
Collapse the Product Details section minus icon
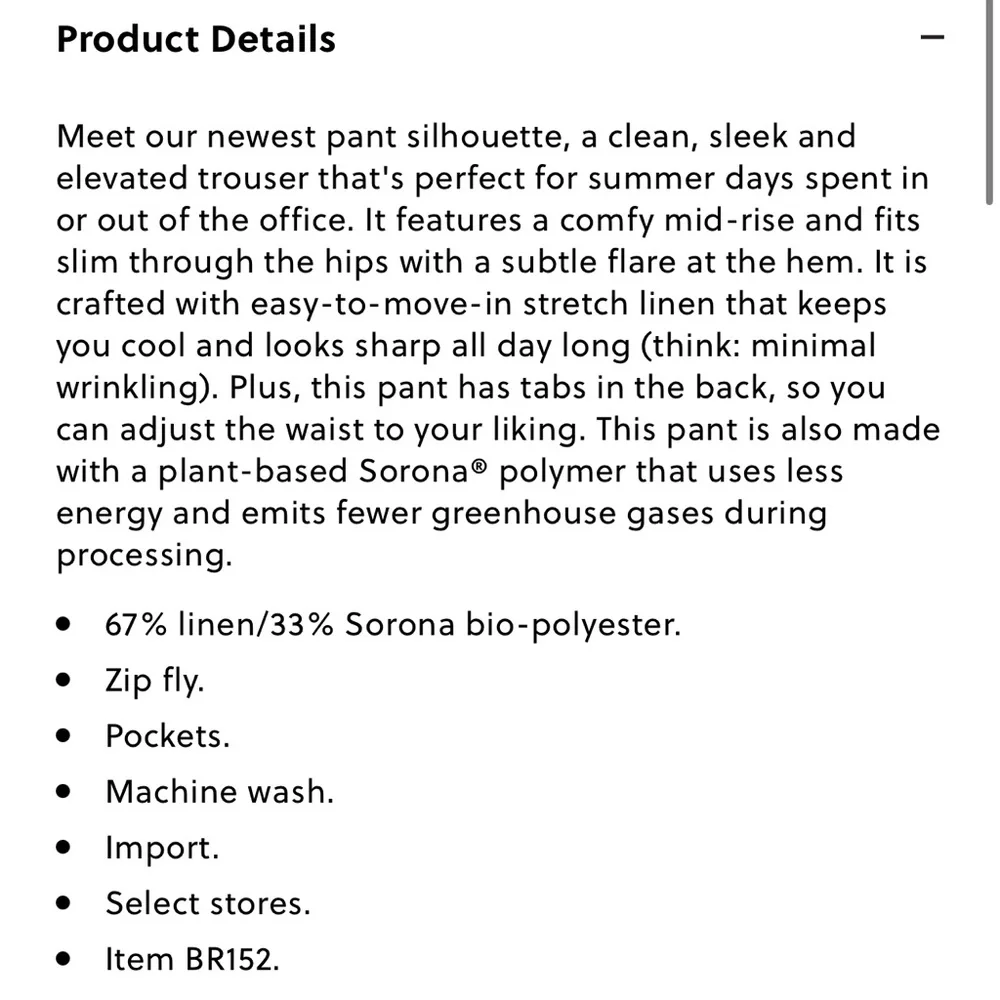932,38
